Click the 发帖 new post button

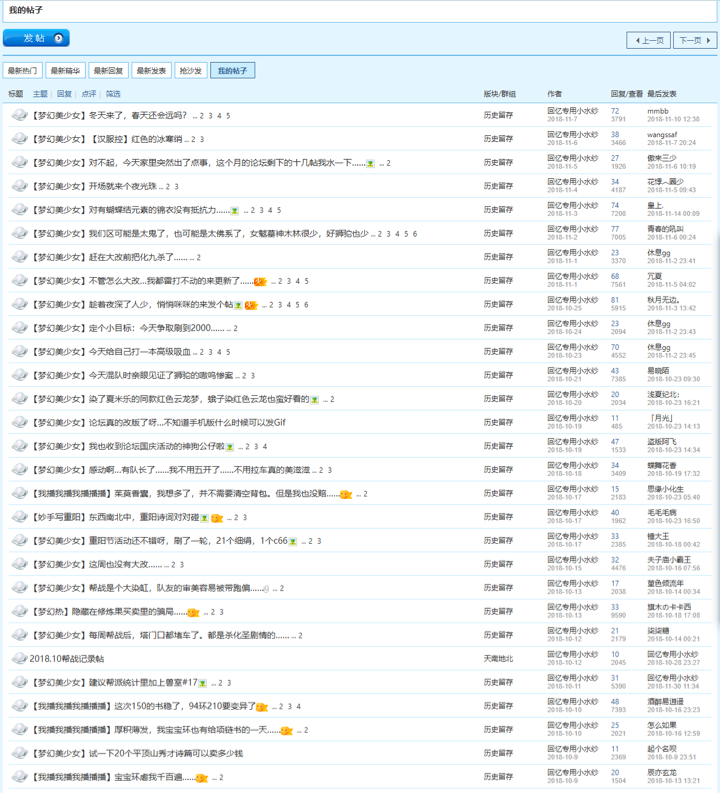pyautogui.click(x=36, y=39)
